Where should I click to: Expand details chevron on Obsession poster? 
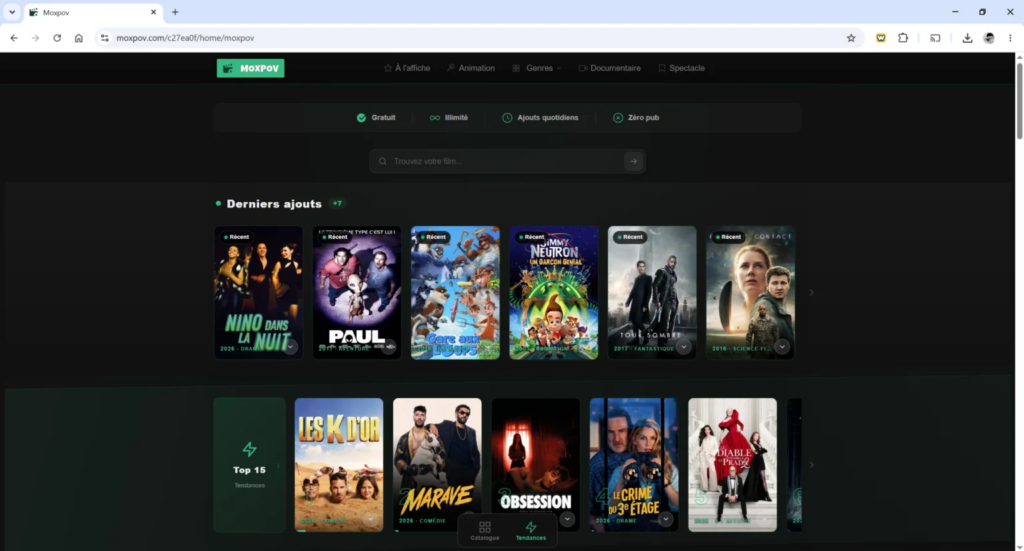pyautogui.click(x=567, y=519)
